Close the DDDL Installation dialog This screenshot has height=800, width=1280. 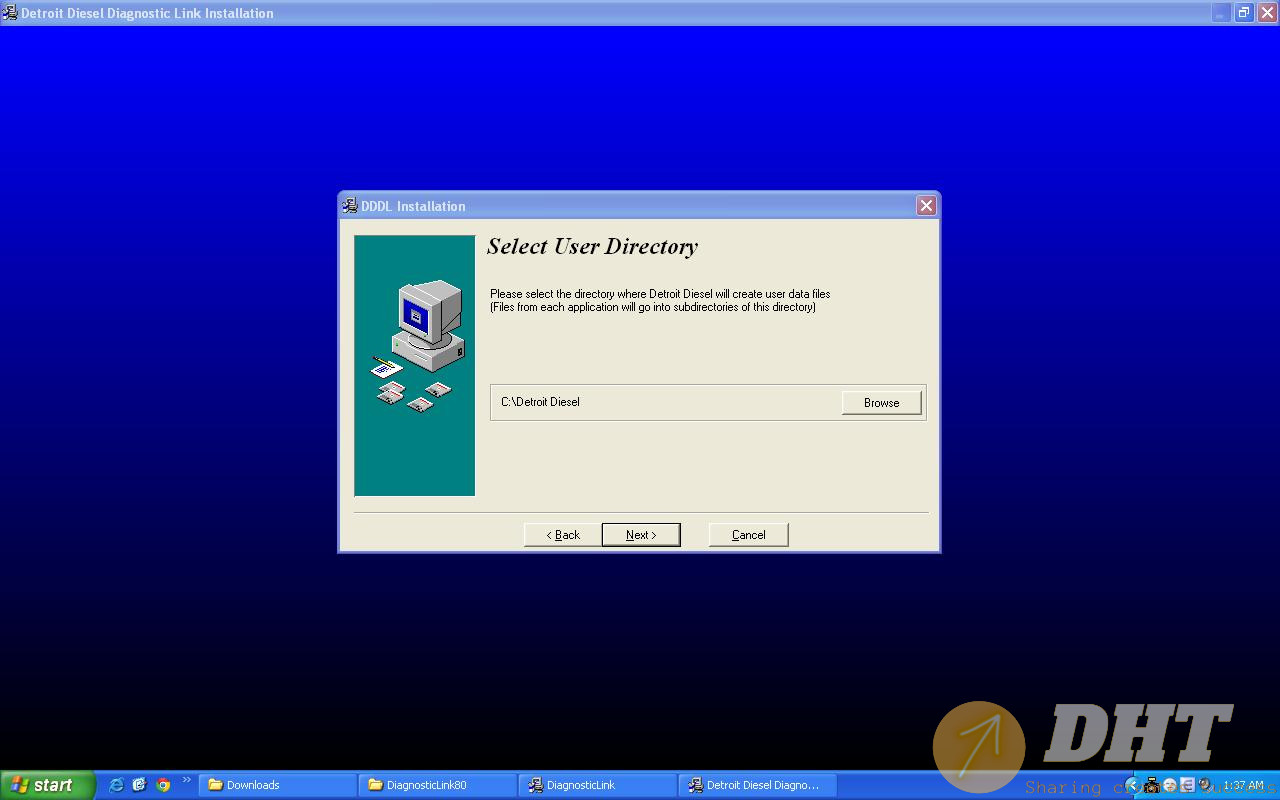pos(926,206)
